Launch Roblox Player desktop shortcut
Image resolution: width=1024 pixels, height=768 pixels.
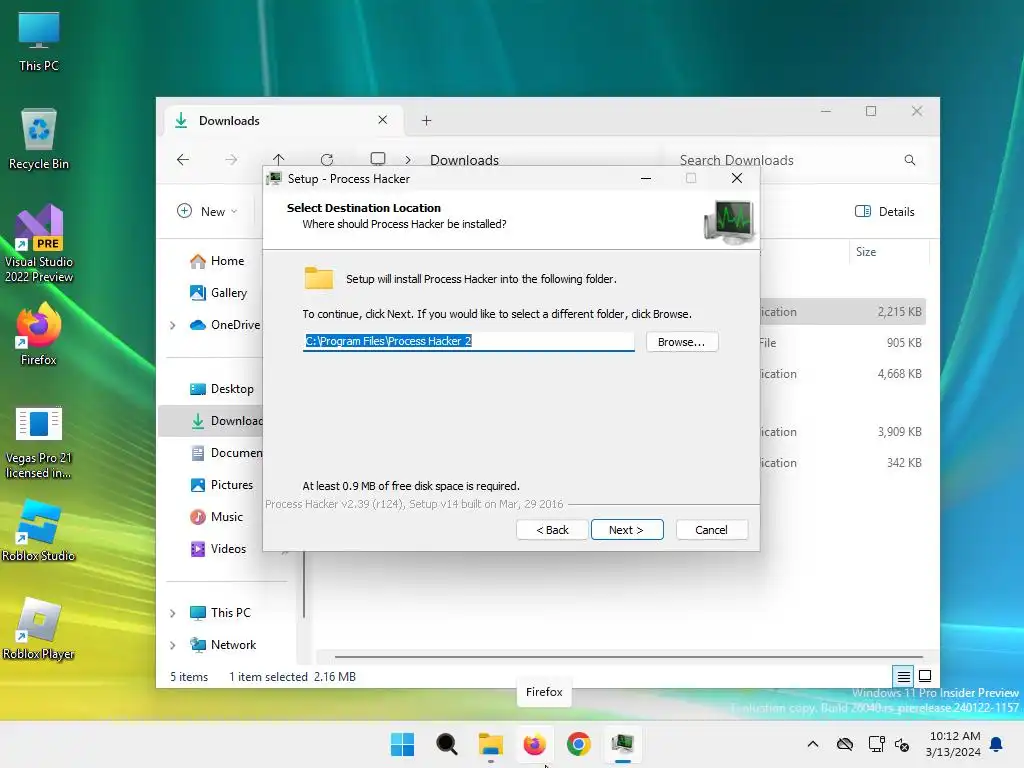click(x=39, y=629)
